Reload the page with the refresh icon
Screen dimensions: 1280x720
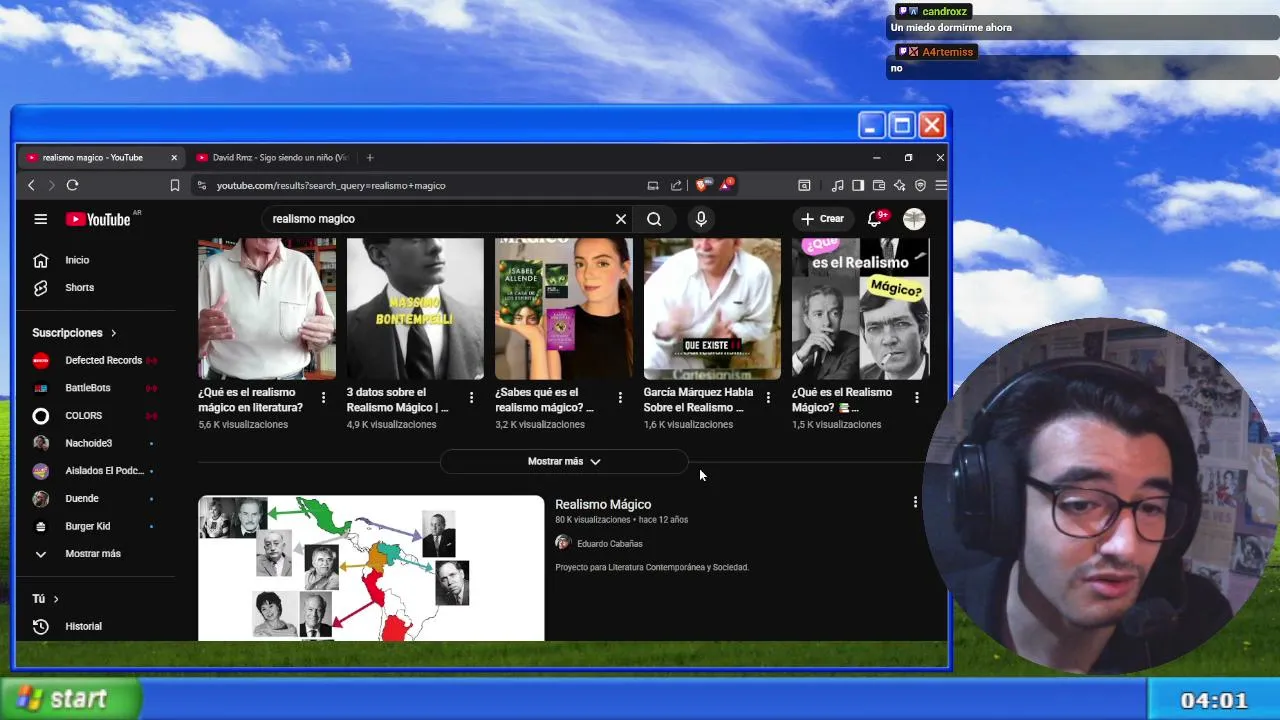click(x=72, y=185)
